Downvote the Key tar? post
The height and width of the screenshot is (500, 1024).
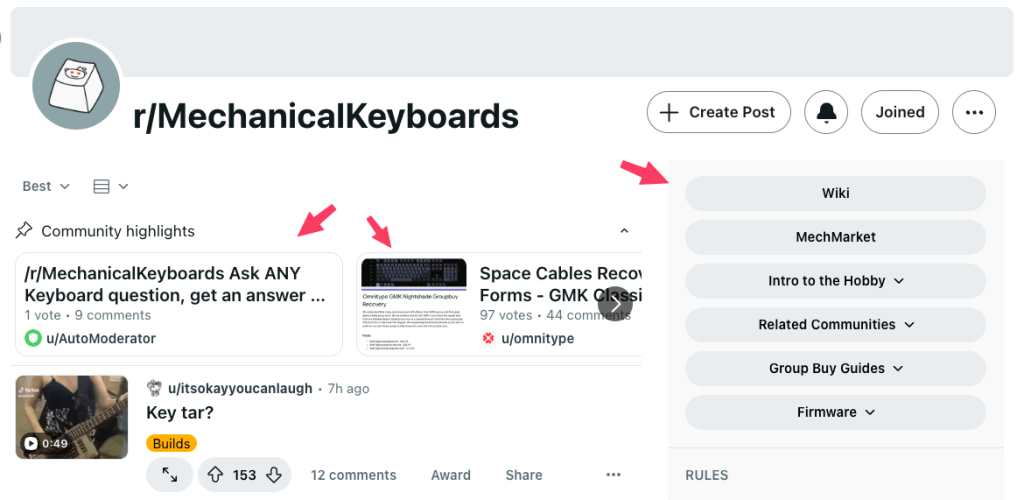(x=274, y=475)
